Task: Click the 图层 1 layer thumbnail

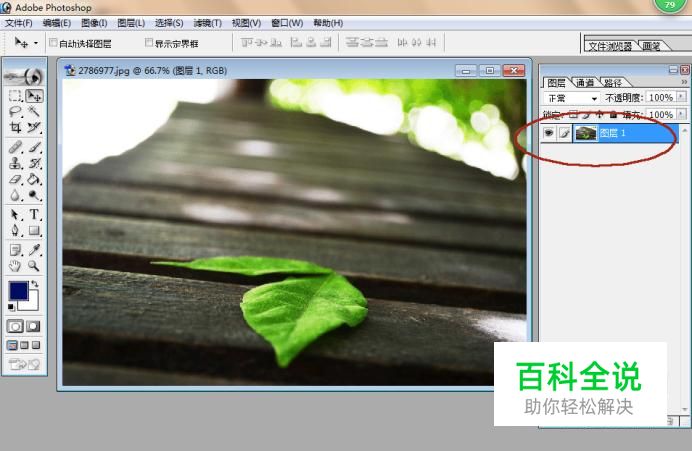Action: pyautogui.click(x=586, y=133)
